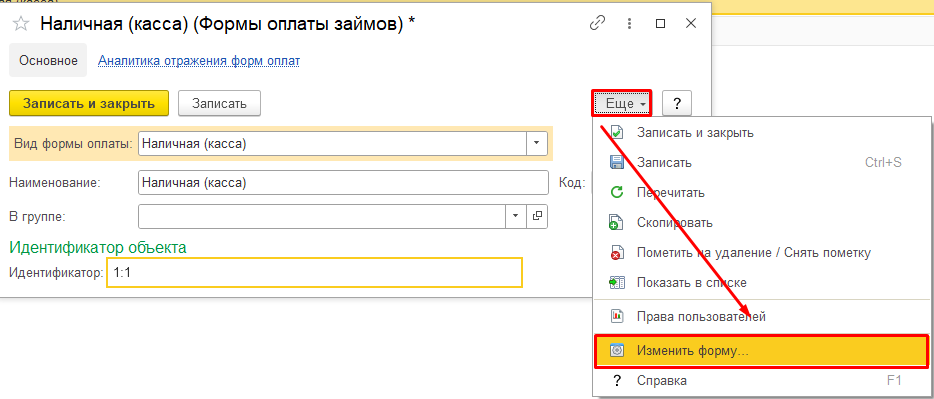934x399 pixels.
Task: Add form to favorites with star icon
Action: click(20, 24)
